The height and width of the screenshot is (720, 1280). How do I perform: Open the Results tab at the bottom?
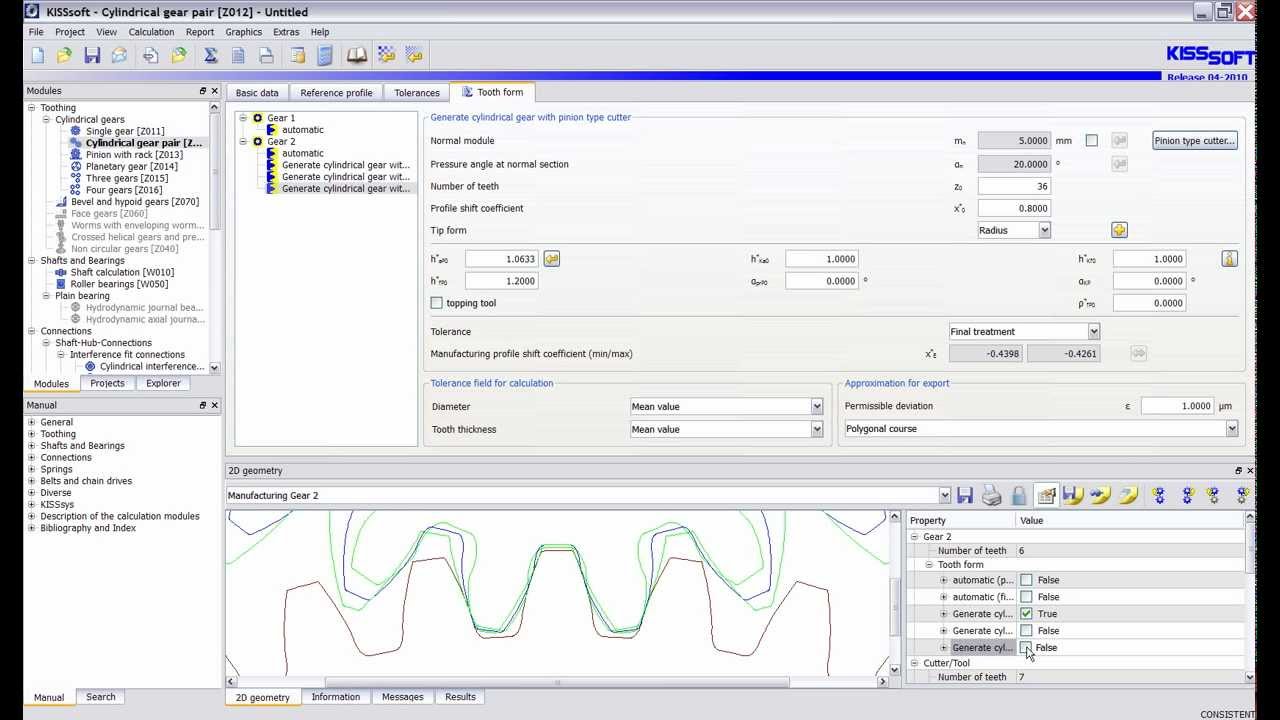point(460,697)
